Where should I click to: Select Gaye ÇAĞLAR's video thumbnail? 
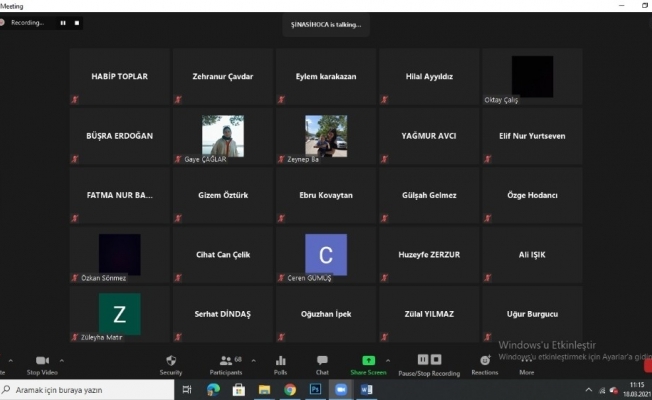point(222,135)
